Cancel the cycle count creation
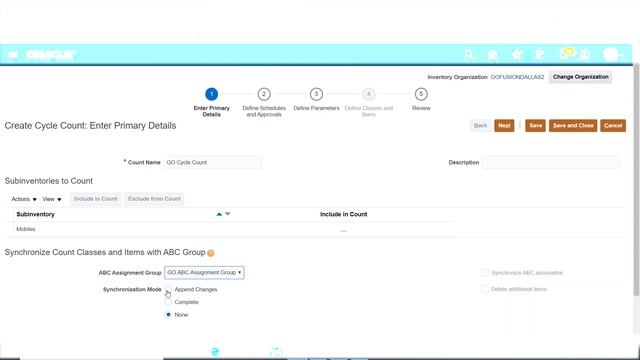The height and width of the screenshot is (360, 640). click(x=613, y=126)
